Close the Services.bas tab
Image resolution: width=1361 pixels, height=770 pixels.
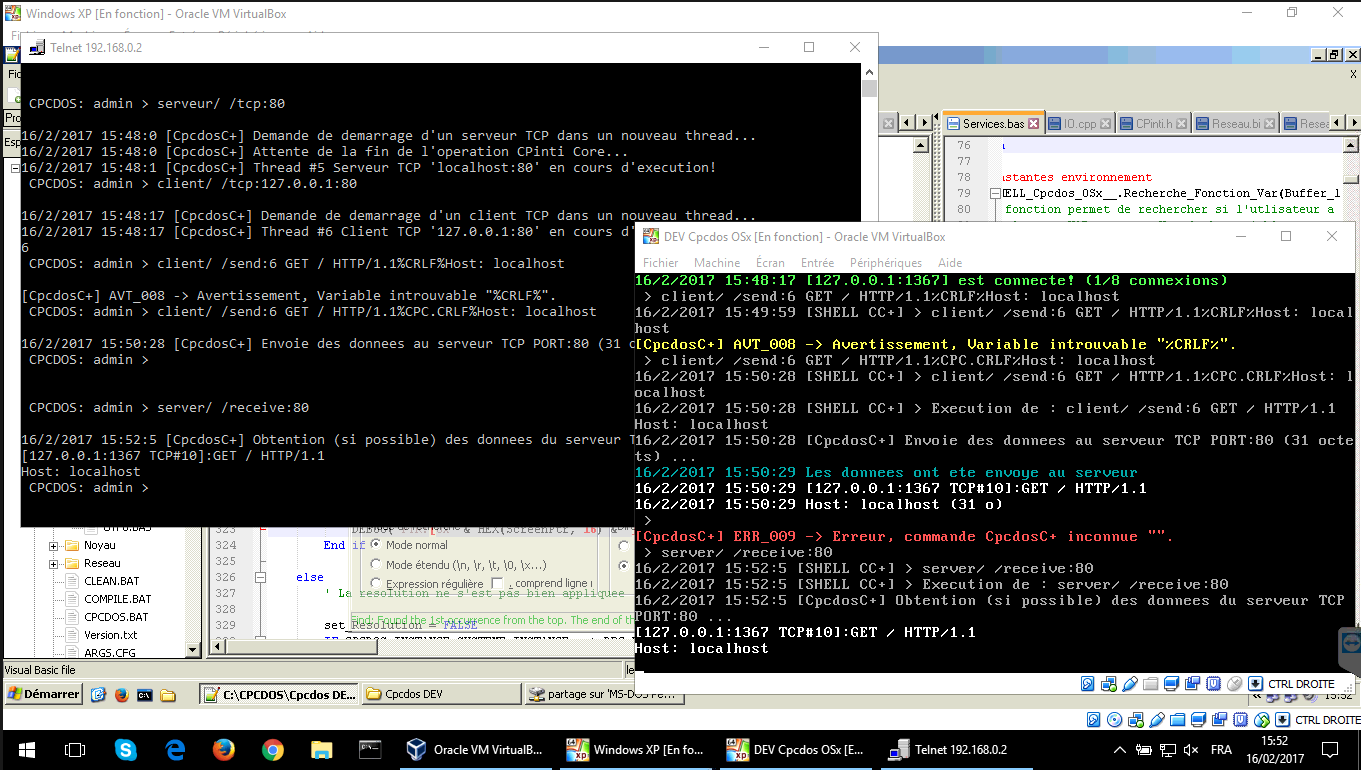tap(1034, 124)
